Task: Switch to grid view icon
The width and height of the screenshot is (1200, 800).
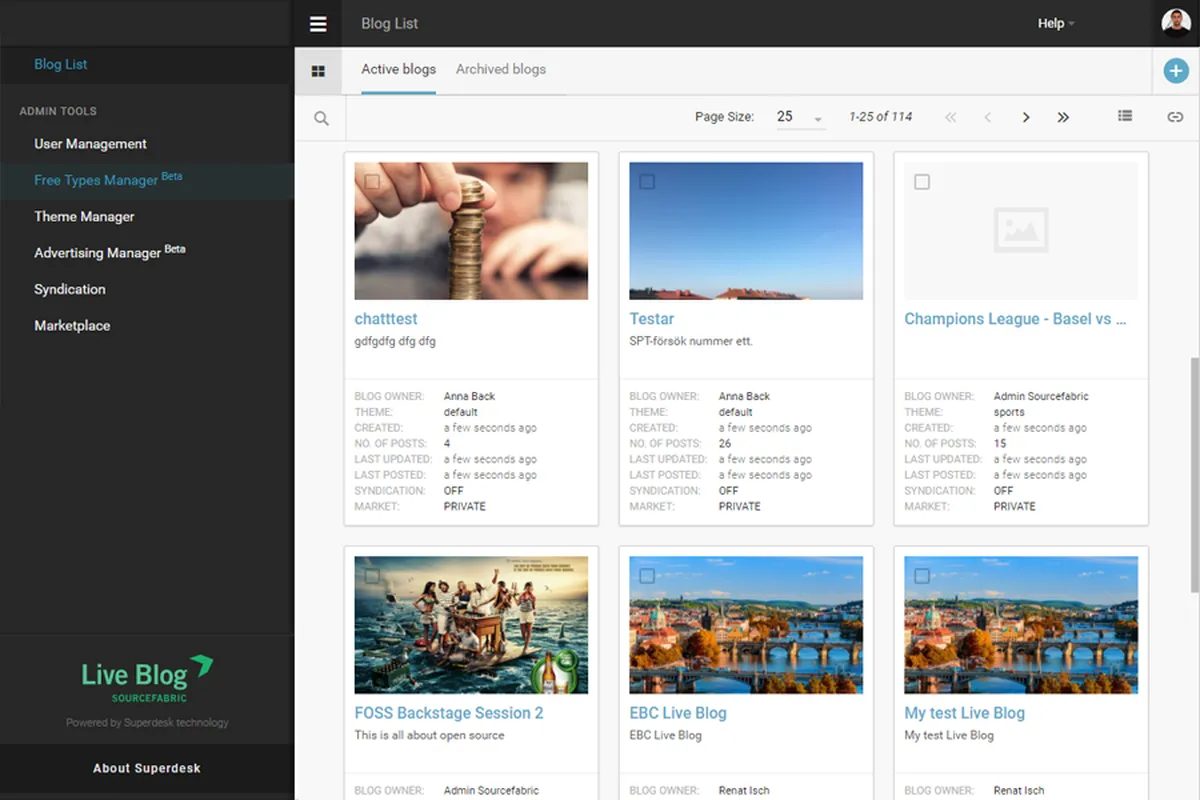Action: (x=318, y=71)
